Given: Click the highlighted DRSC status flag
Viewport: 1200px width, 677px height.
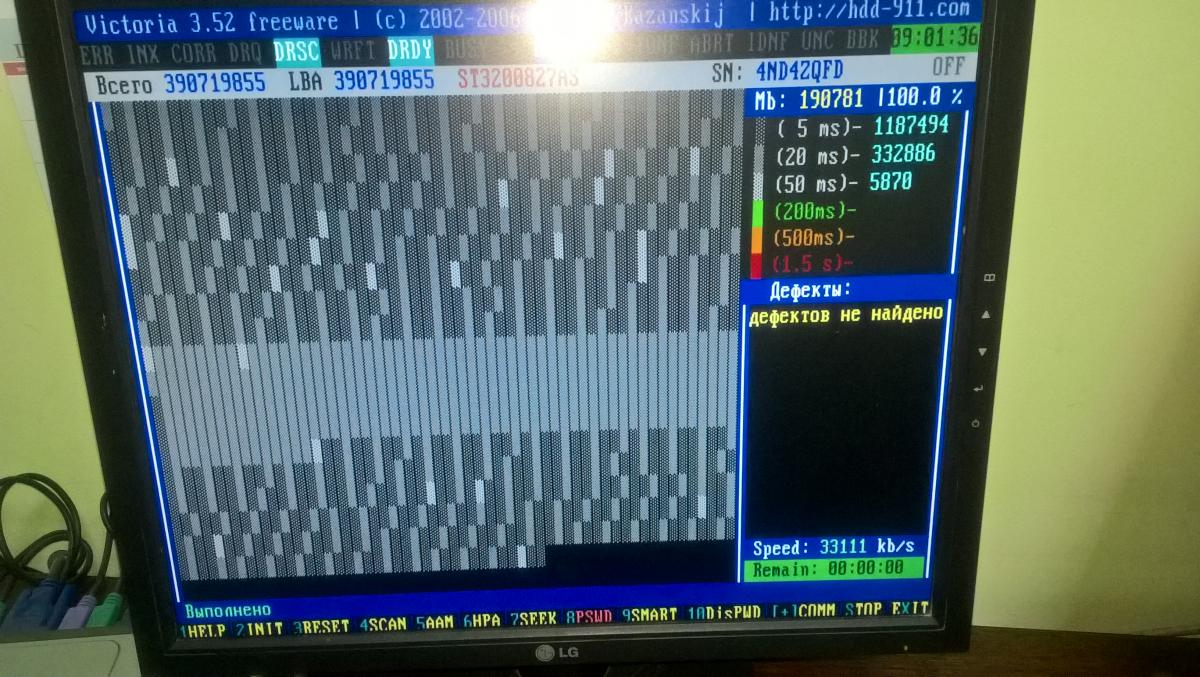Looking at the screenshot, I should click(x=295, y=49).
